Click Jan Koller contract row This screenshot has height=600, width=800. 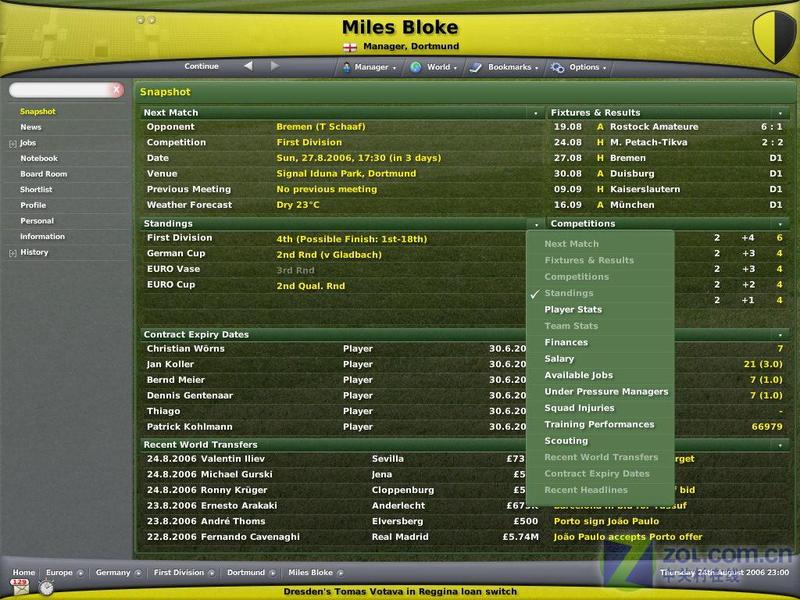point(334,364)
